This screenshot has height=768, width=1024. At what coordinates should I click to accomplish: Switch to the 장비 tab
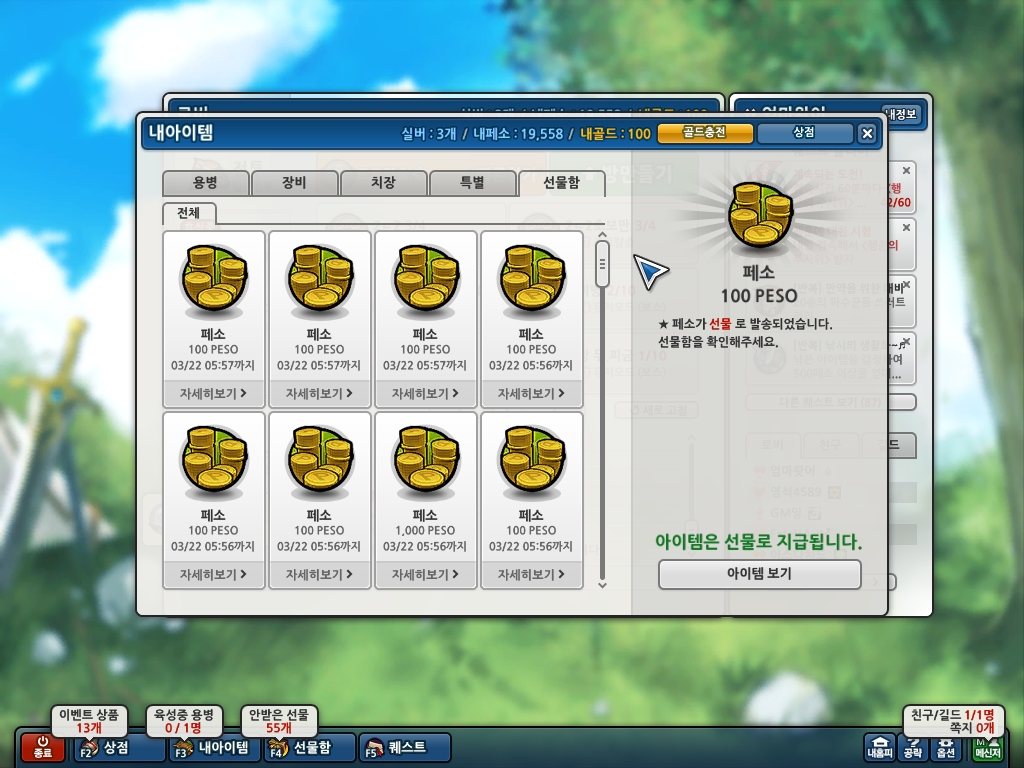[x=294, y=183]
